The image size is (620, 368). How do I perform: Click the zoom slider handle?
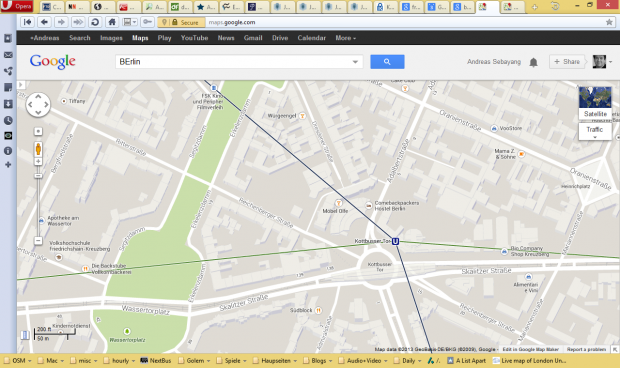point(38,176)
